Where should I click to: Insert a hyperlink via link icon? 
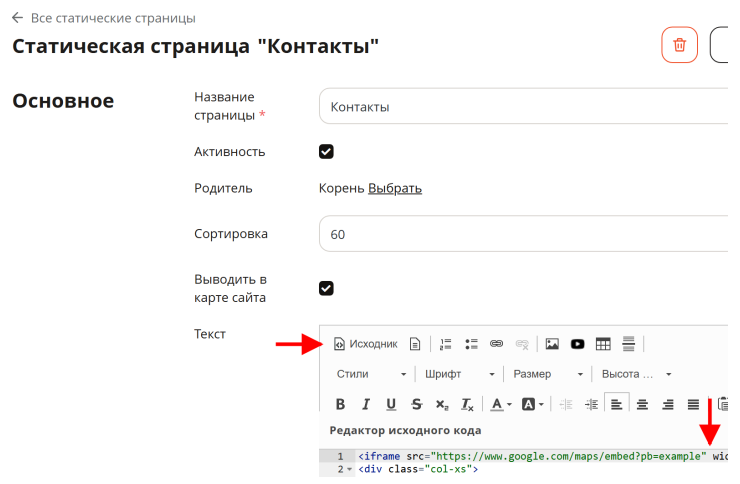496,344
